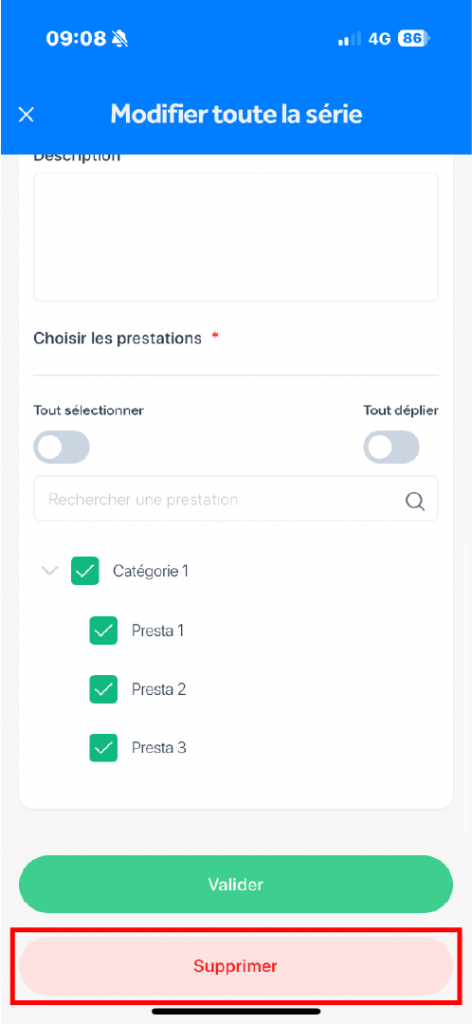Tap the battery indicator showing 86
Image resolution: width=472 pixels, height=1024 pixels.
(413, 39)
